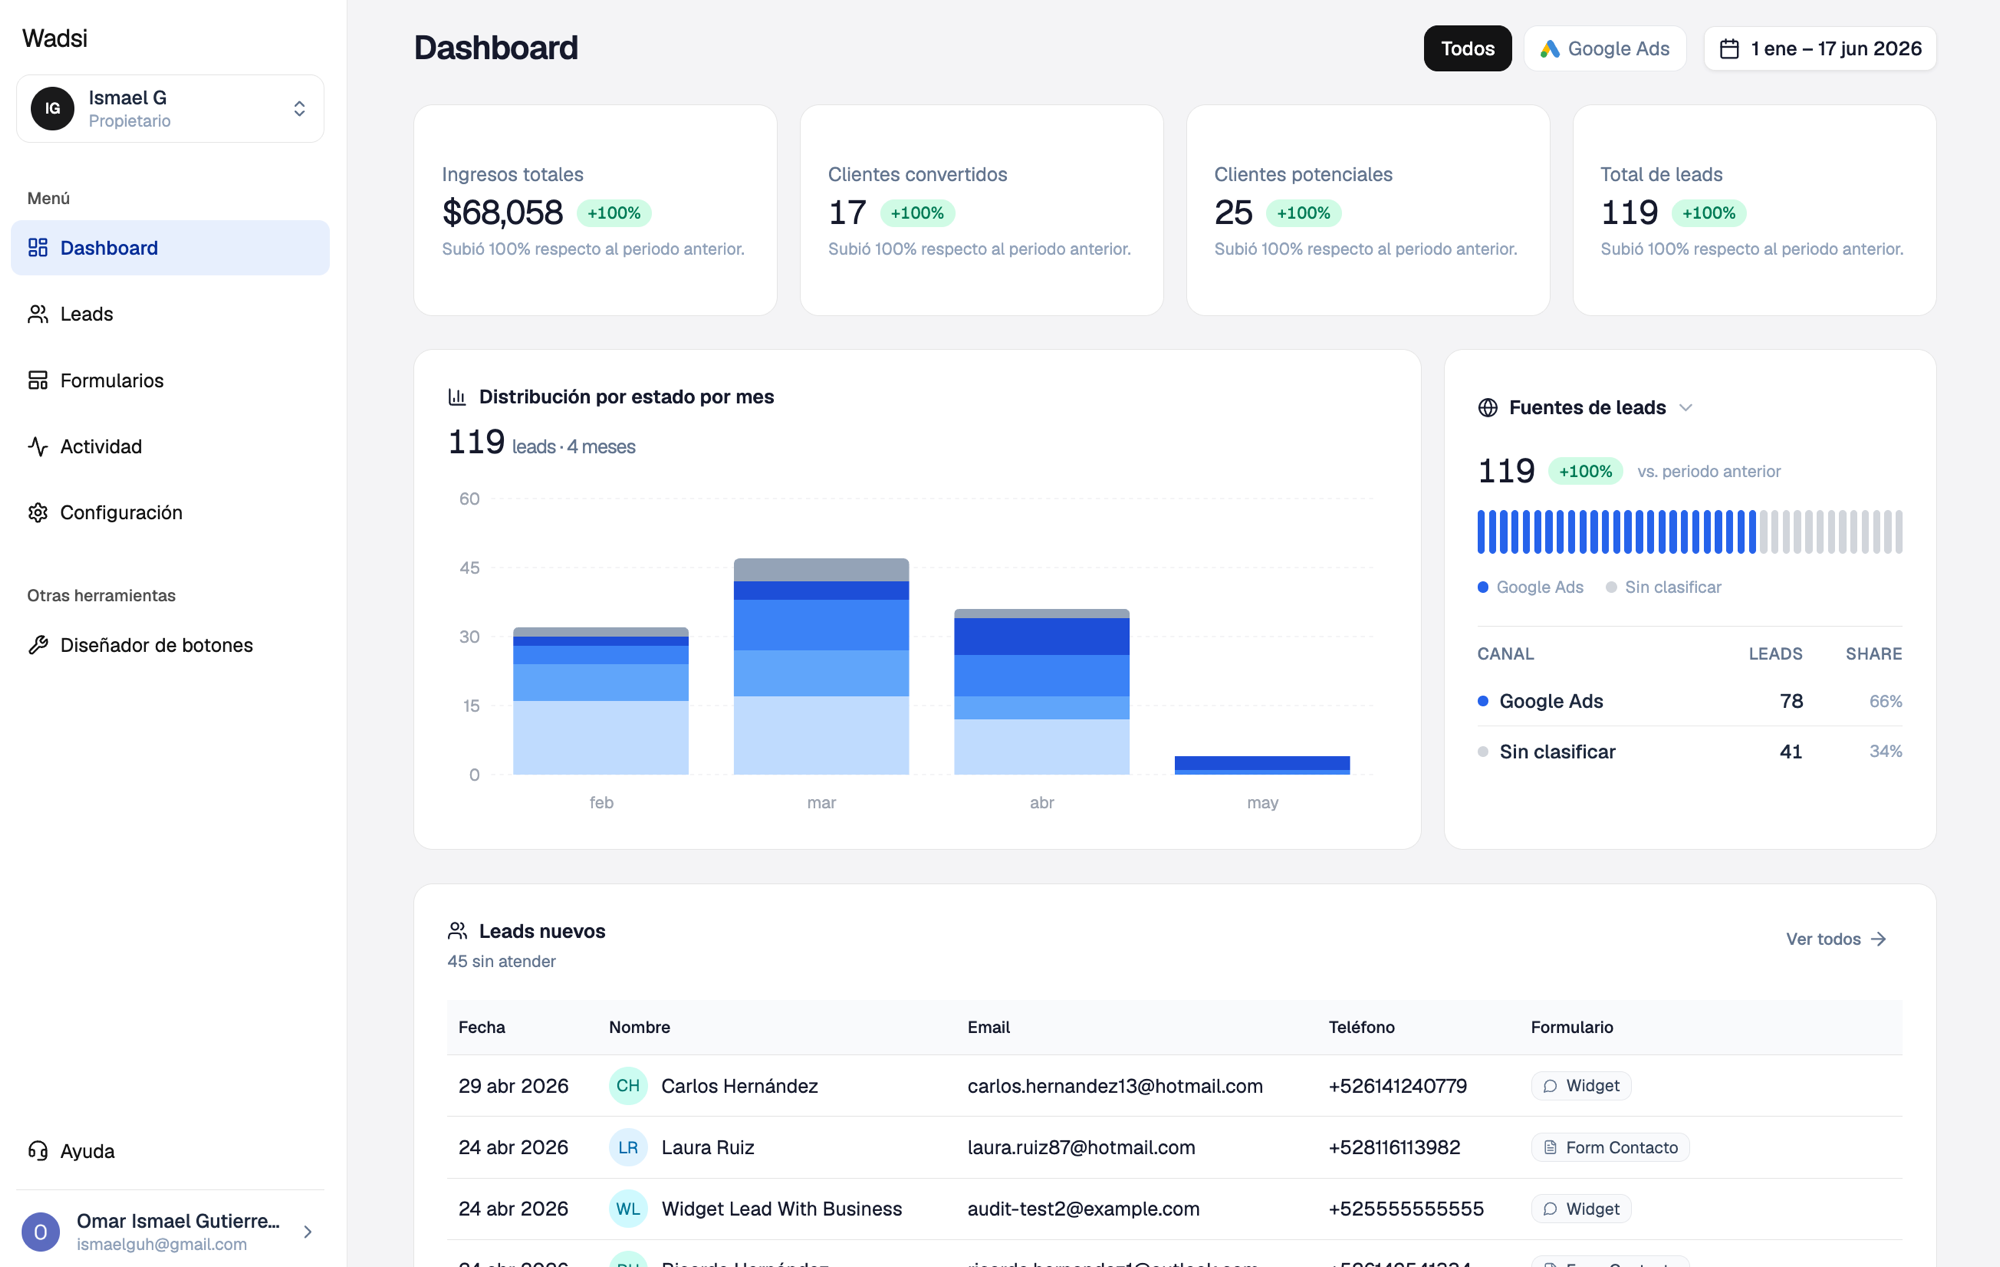This screenshot has height=1267, width=2000.
Task: Click the Configuración gear icon
Action: (38, 512)
